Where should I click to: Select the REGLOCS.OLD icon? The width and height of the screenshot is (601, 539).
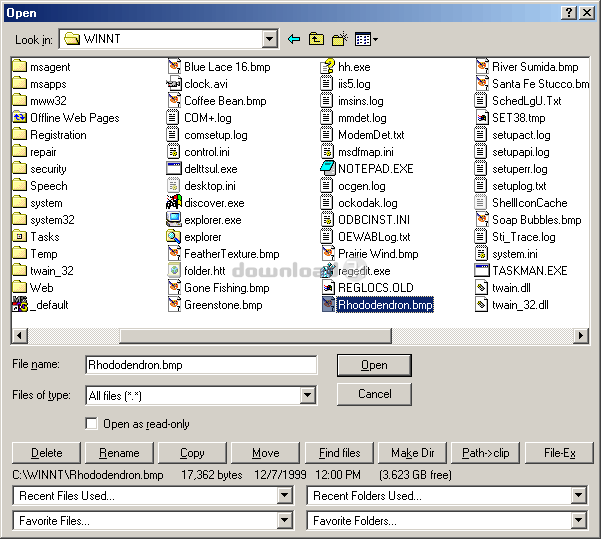[328, 288]
